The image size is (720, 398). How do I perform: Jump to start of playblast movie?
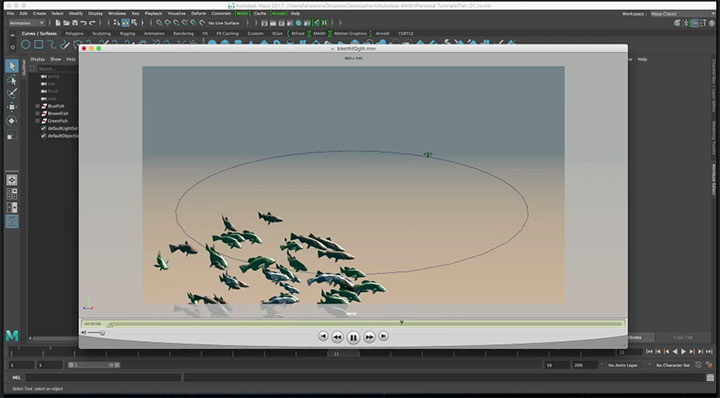[x=323, y=336]
